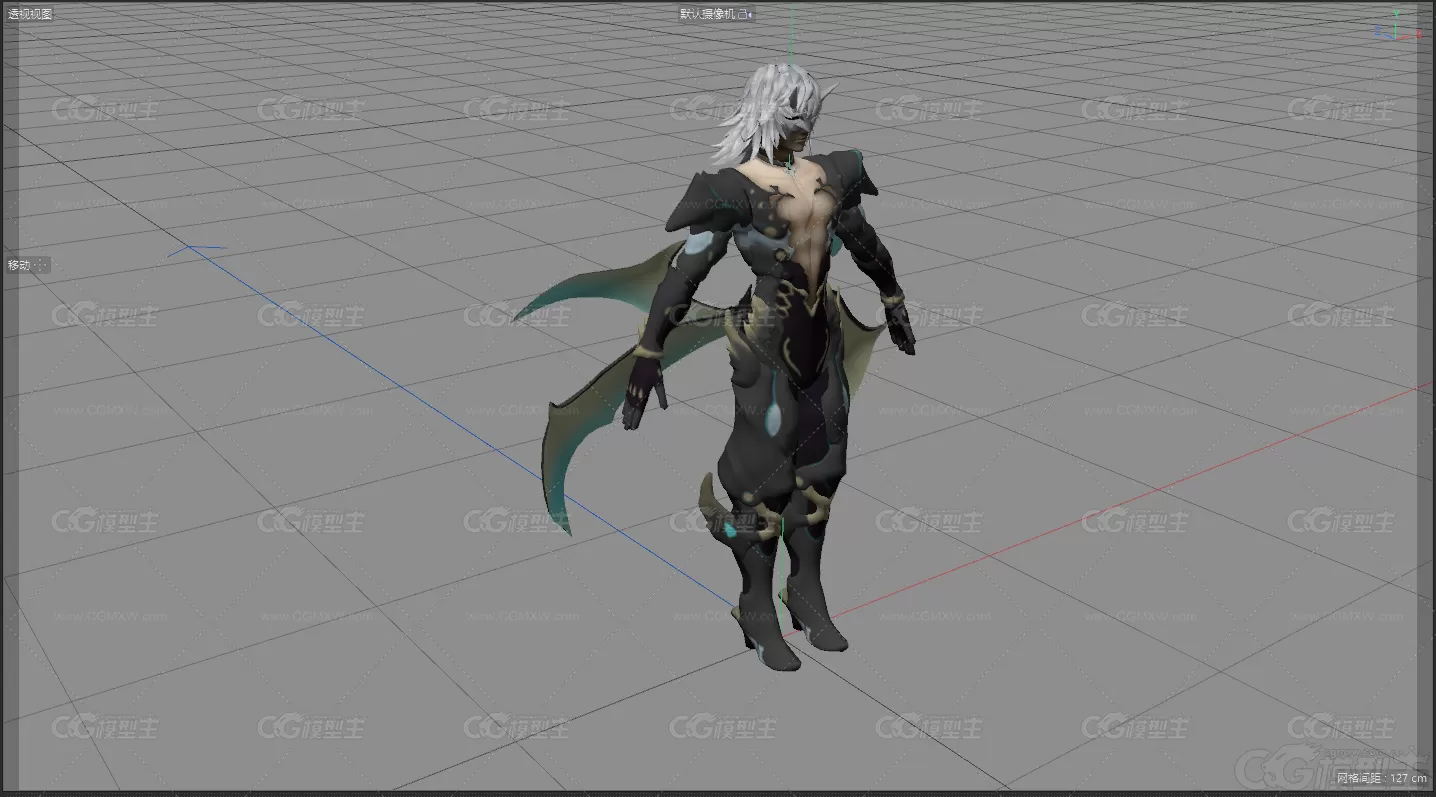Image resolution: width=1436 pixels, height=797 pixels.
Task: Click the camera icon beside 默认摄像机
Action: pos(745,14)
